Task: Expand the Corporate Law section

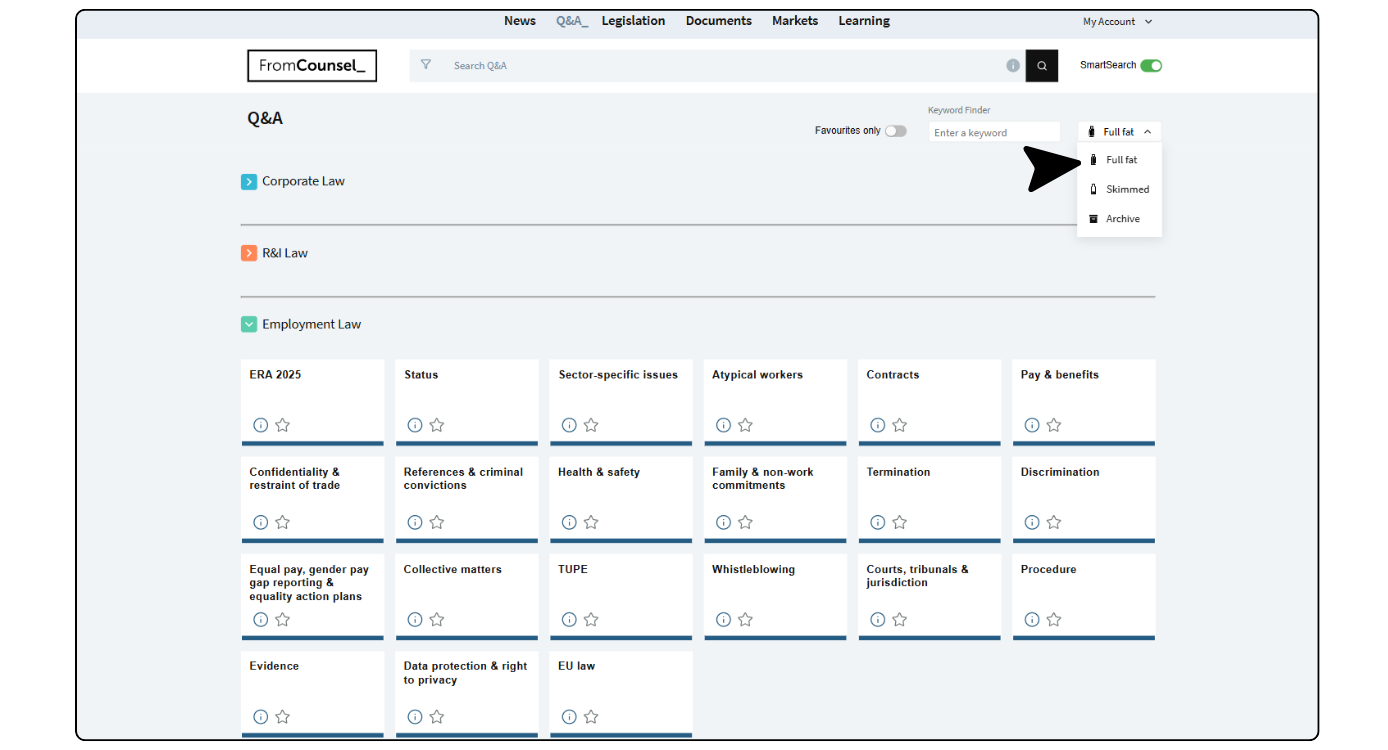Action: [x=249, y=182]
